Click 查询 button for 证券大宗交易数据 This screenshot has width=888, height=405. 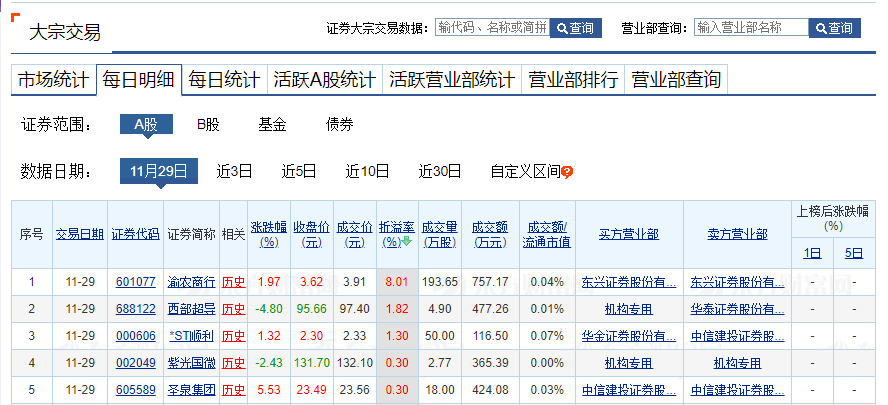(x=576, y=28)
